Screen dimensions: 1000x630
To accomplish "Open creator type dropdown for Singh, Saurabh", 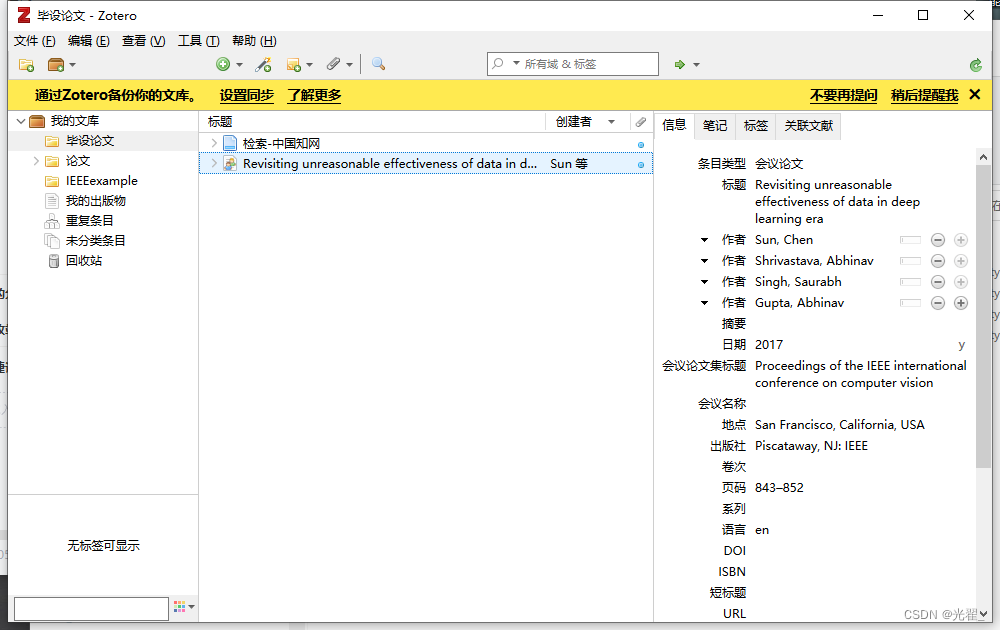I will pyautogui.click(x=704, y=282).
